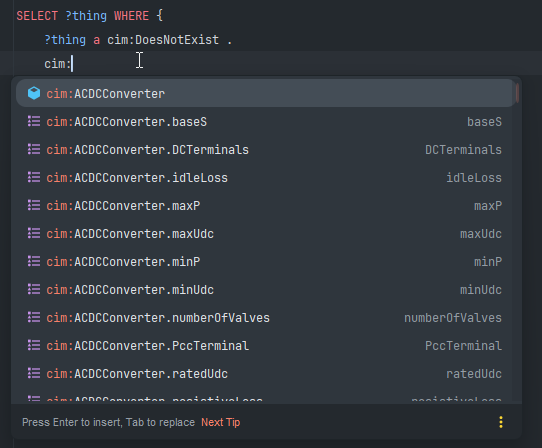542x448 pixels.
Task: Click the ?thing variable in SELECT line
Action: [x=86, y=16]
